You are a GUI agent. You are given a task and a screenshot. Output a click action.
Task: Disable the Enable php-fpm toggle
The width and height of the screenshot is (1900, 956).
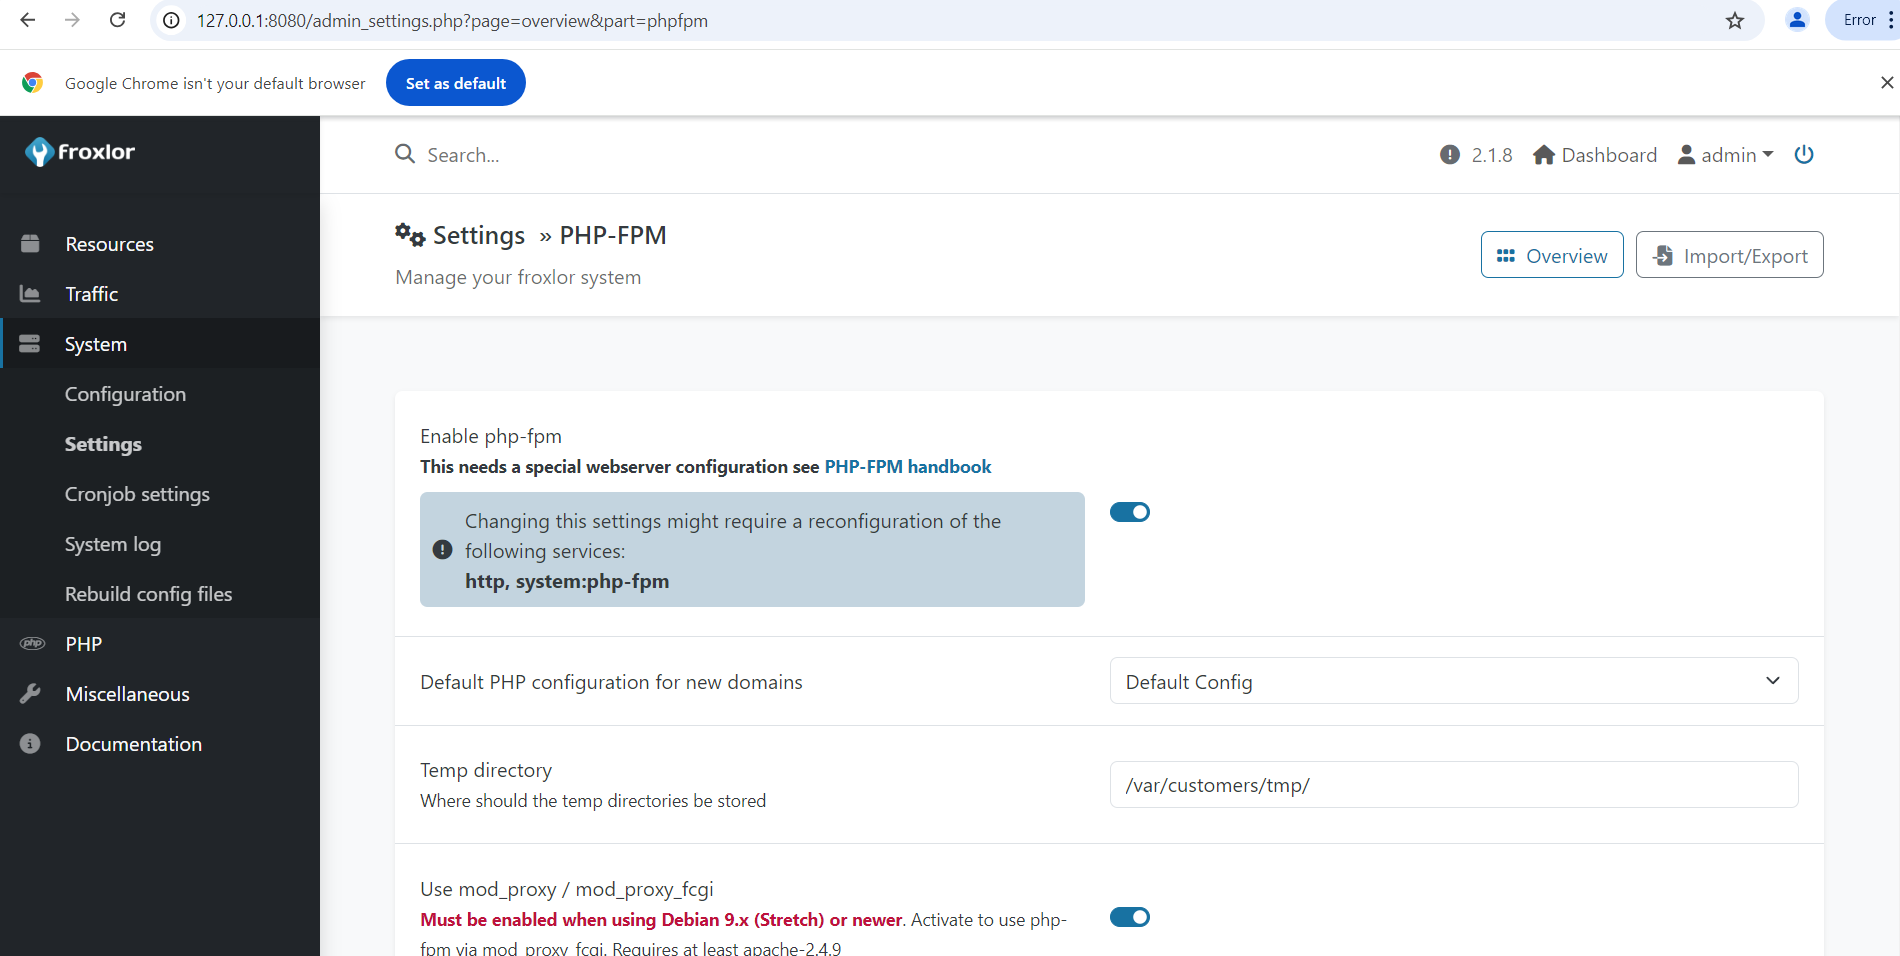[1129, 512]
